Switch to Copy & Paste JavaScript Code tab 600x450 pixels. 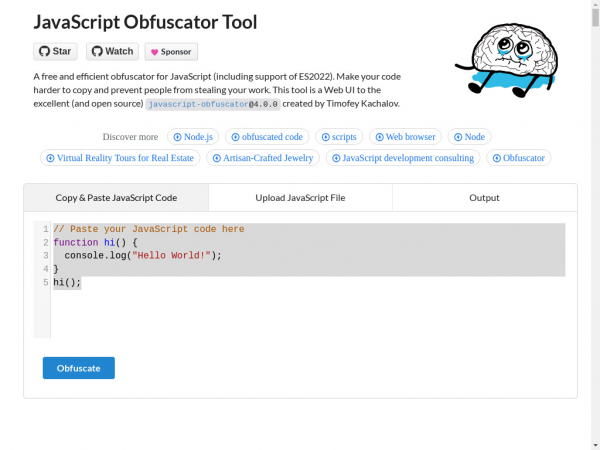pyautogui.click(x=116, y=198)
